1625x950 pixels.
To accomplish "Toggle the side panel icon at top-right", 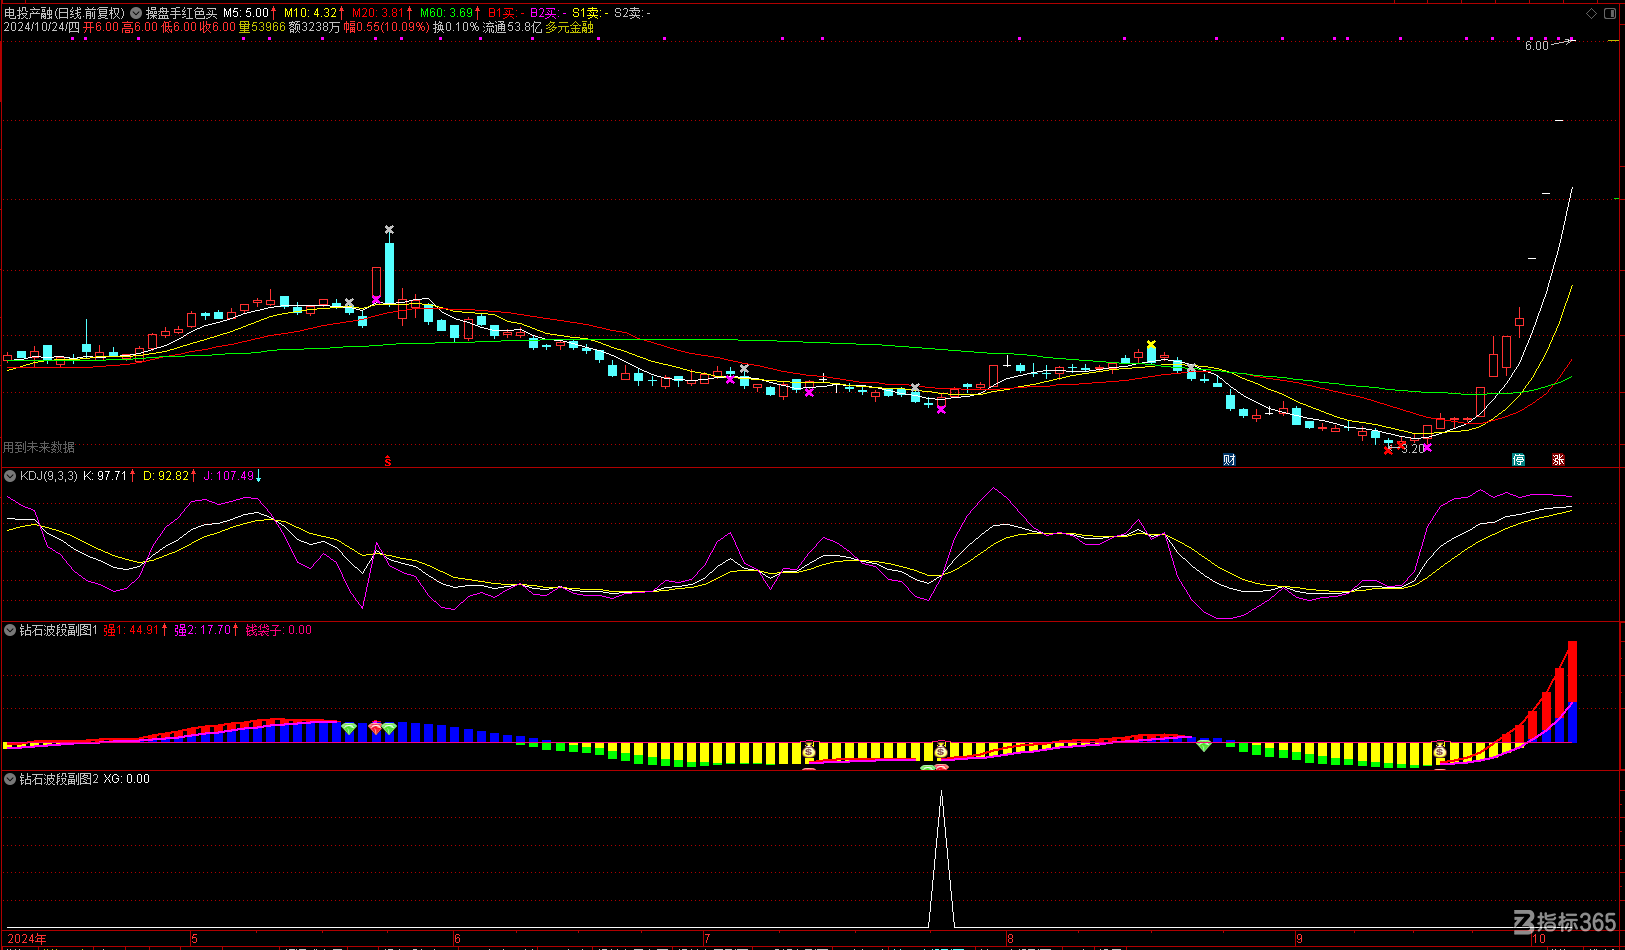I will (1610, 13).
